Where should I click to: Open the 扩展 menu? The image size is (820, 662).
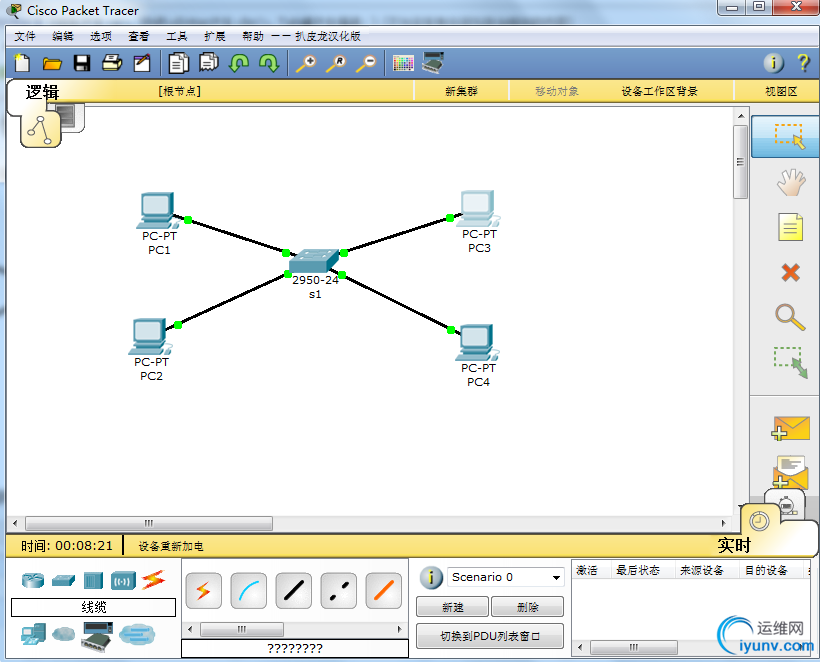click(214, 36)
